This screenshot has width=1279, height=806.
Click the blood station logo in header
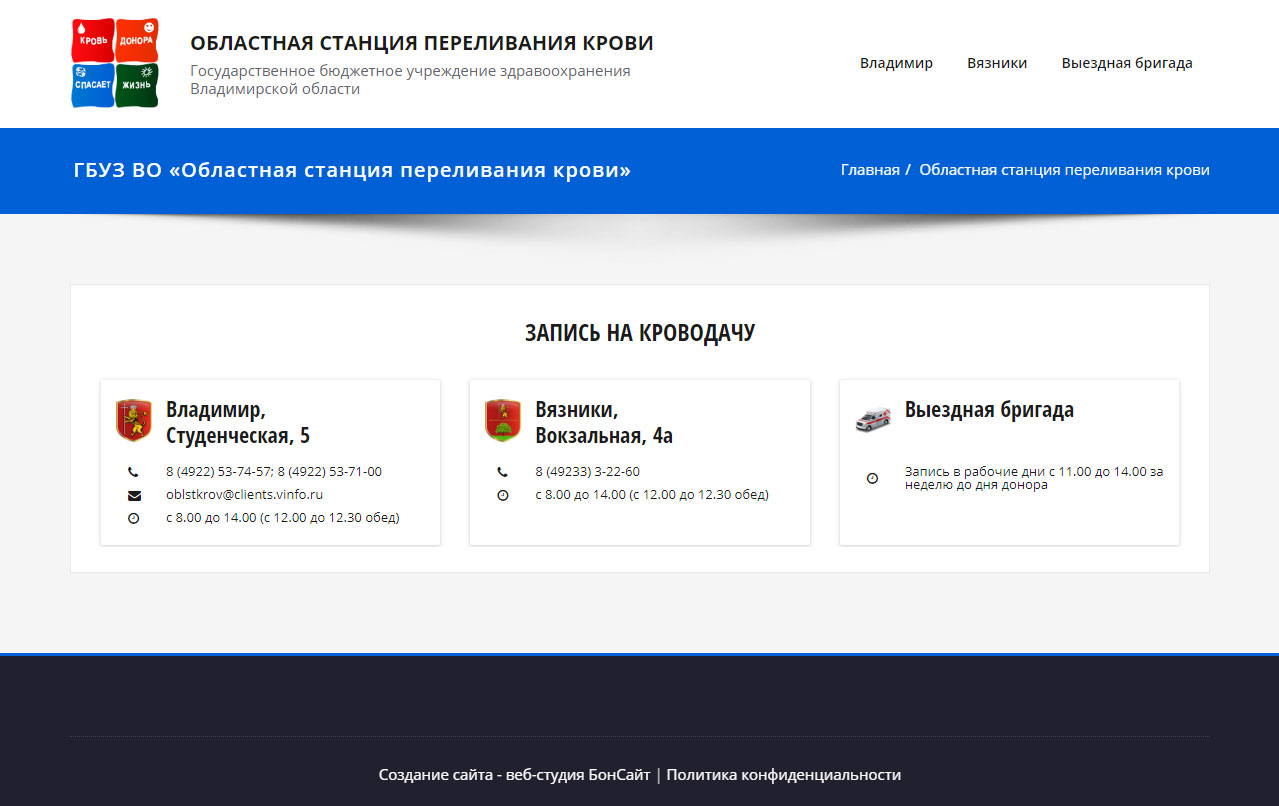pyautogui.click(x=115, y=63)
